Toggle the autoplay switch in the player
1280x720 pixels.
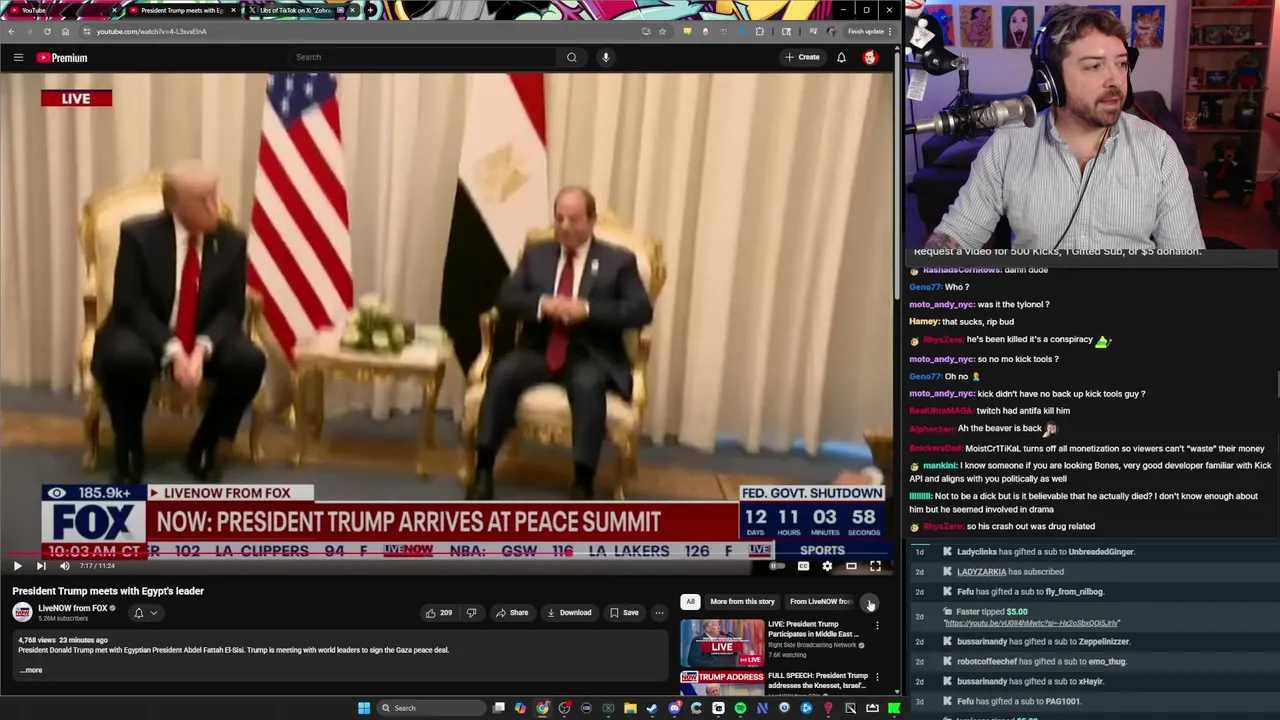pos(777,566)
